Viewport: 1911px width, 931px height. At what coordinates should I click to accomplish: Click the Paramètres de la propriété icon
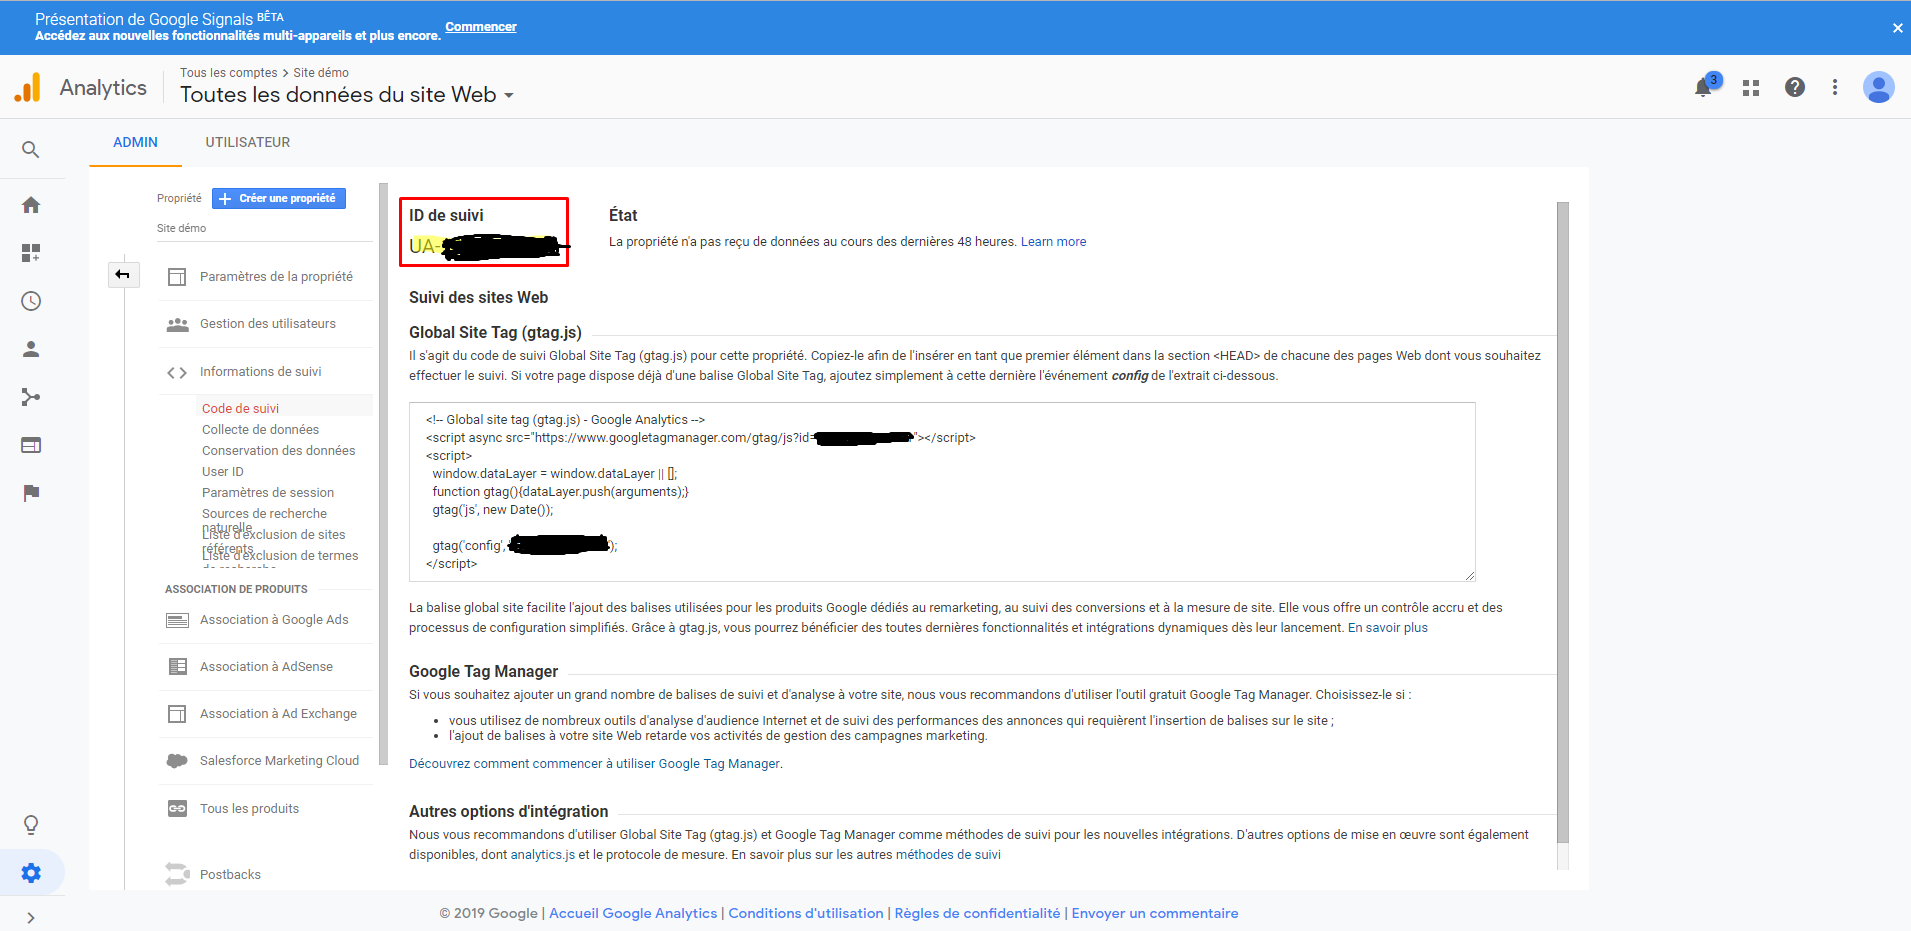click(177, 277)
